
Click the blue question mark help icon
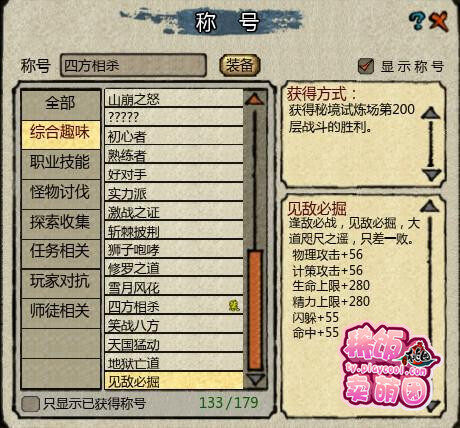click(417, 22)
